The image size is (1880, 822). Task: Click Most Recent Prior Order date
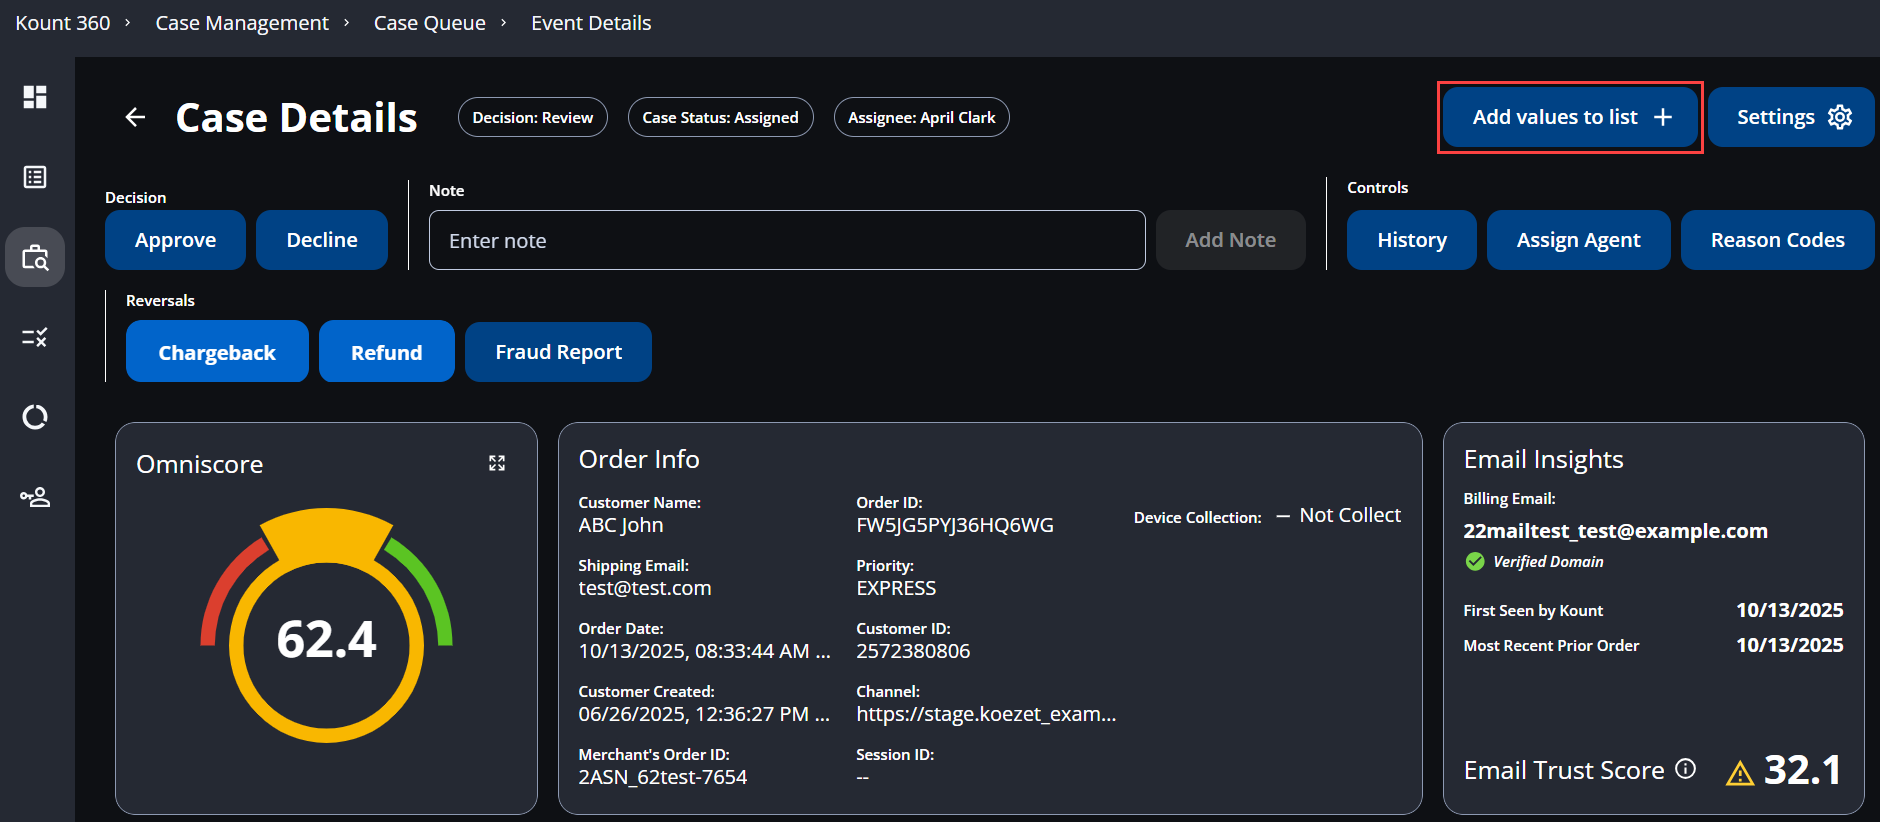[x=1790, y=645]
